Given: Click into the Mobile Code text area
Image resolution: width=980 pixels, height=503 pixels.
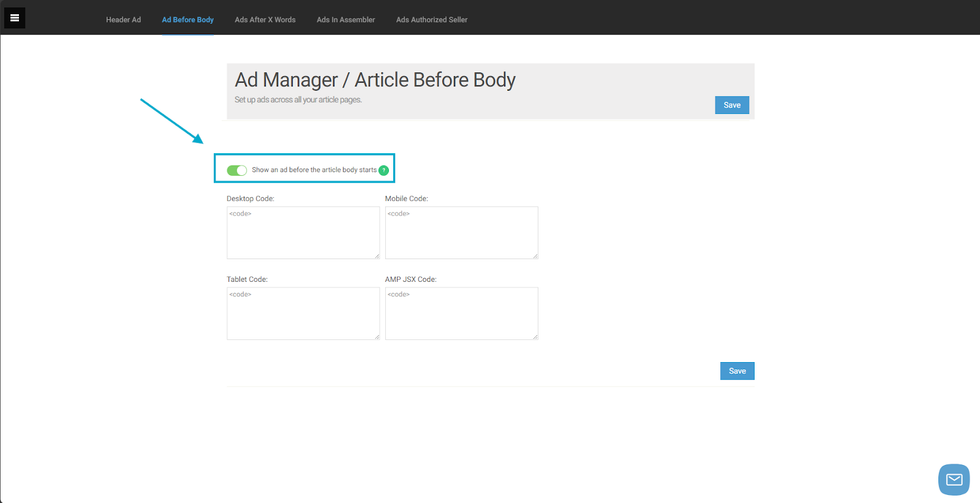Looking at the screenshot, I should pos(461,232).
